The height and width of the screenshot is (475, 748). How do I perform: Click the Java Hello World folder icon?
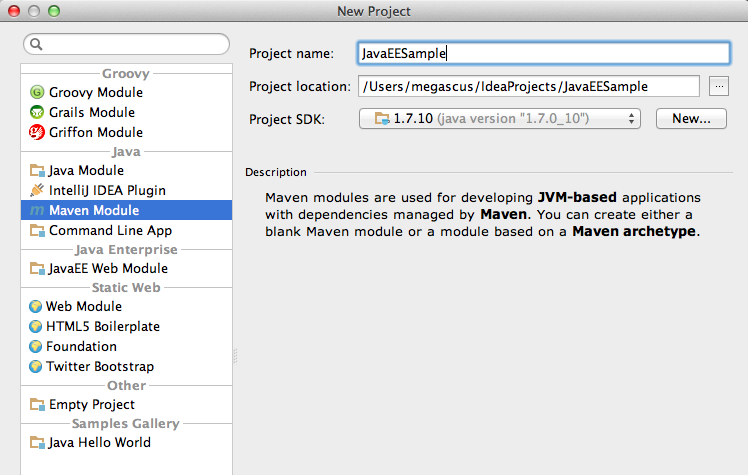click(x=37, y=443)
